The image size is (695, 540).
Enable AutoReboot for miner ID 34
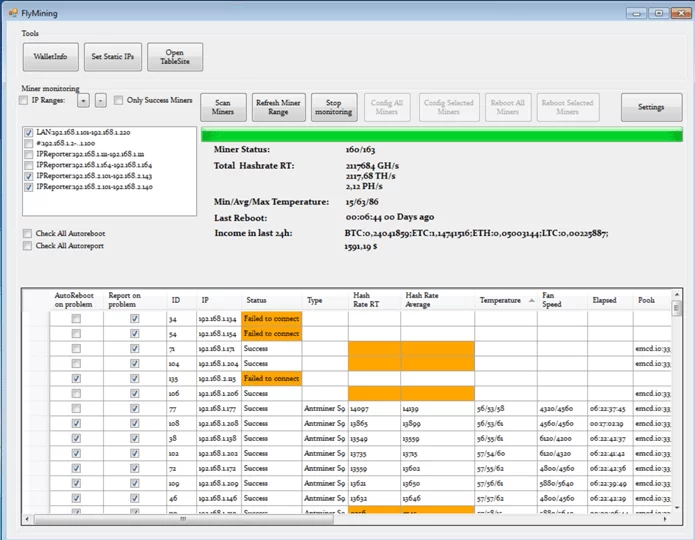(76, 318)
